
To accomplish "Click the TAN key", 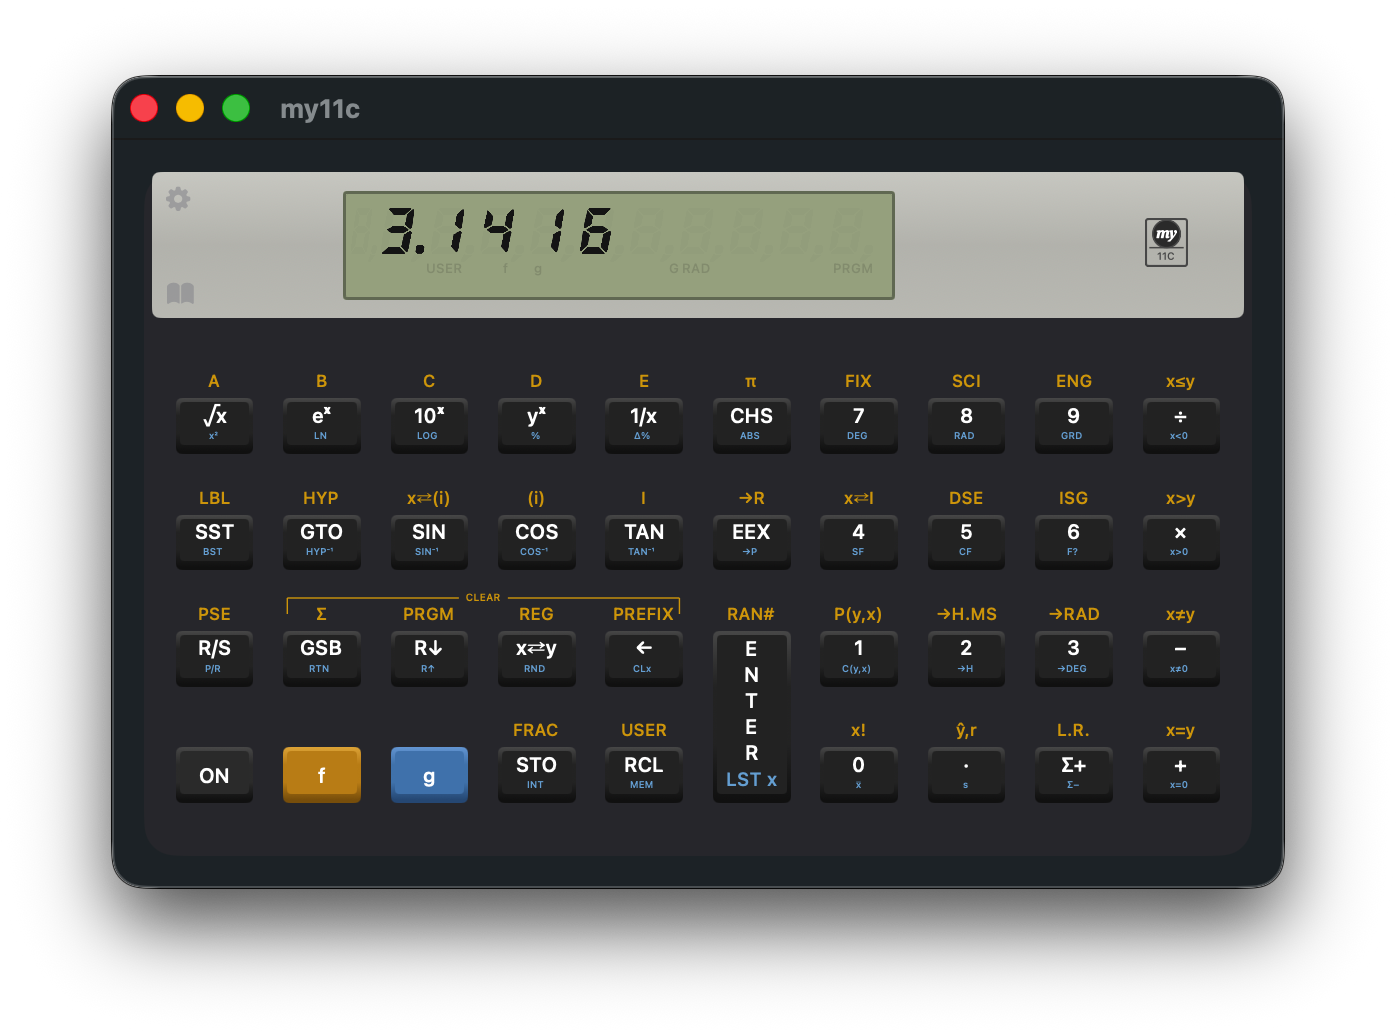I will click(x=644, y=541).
